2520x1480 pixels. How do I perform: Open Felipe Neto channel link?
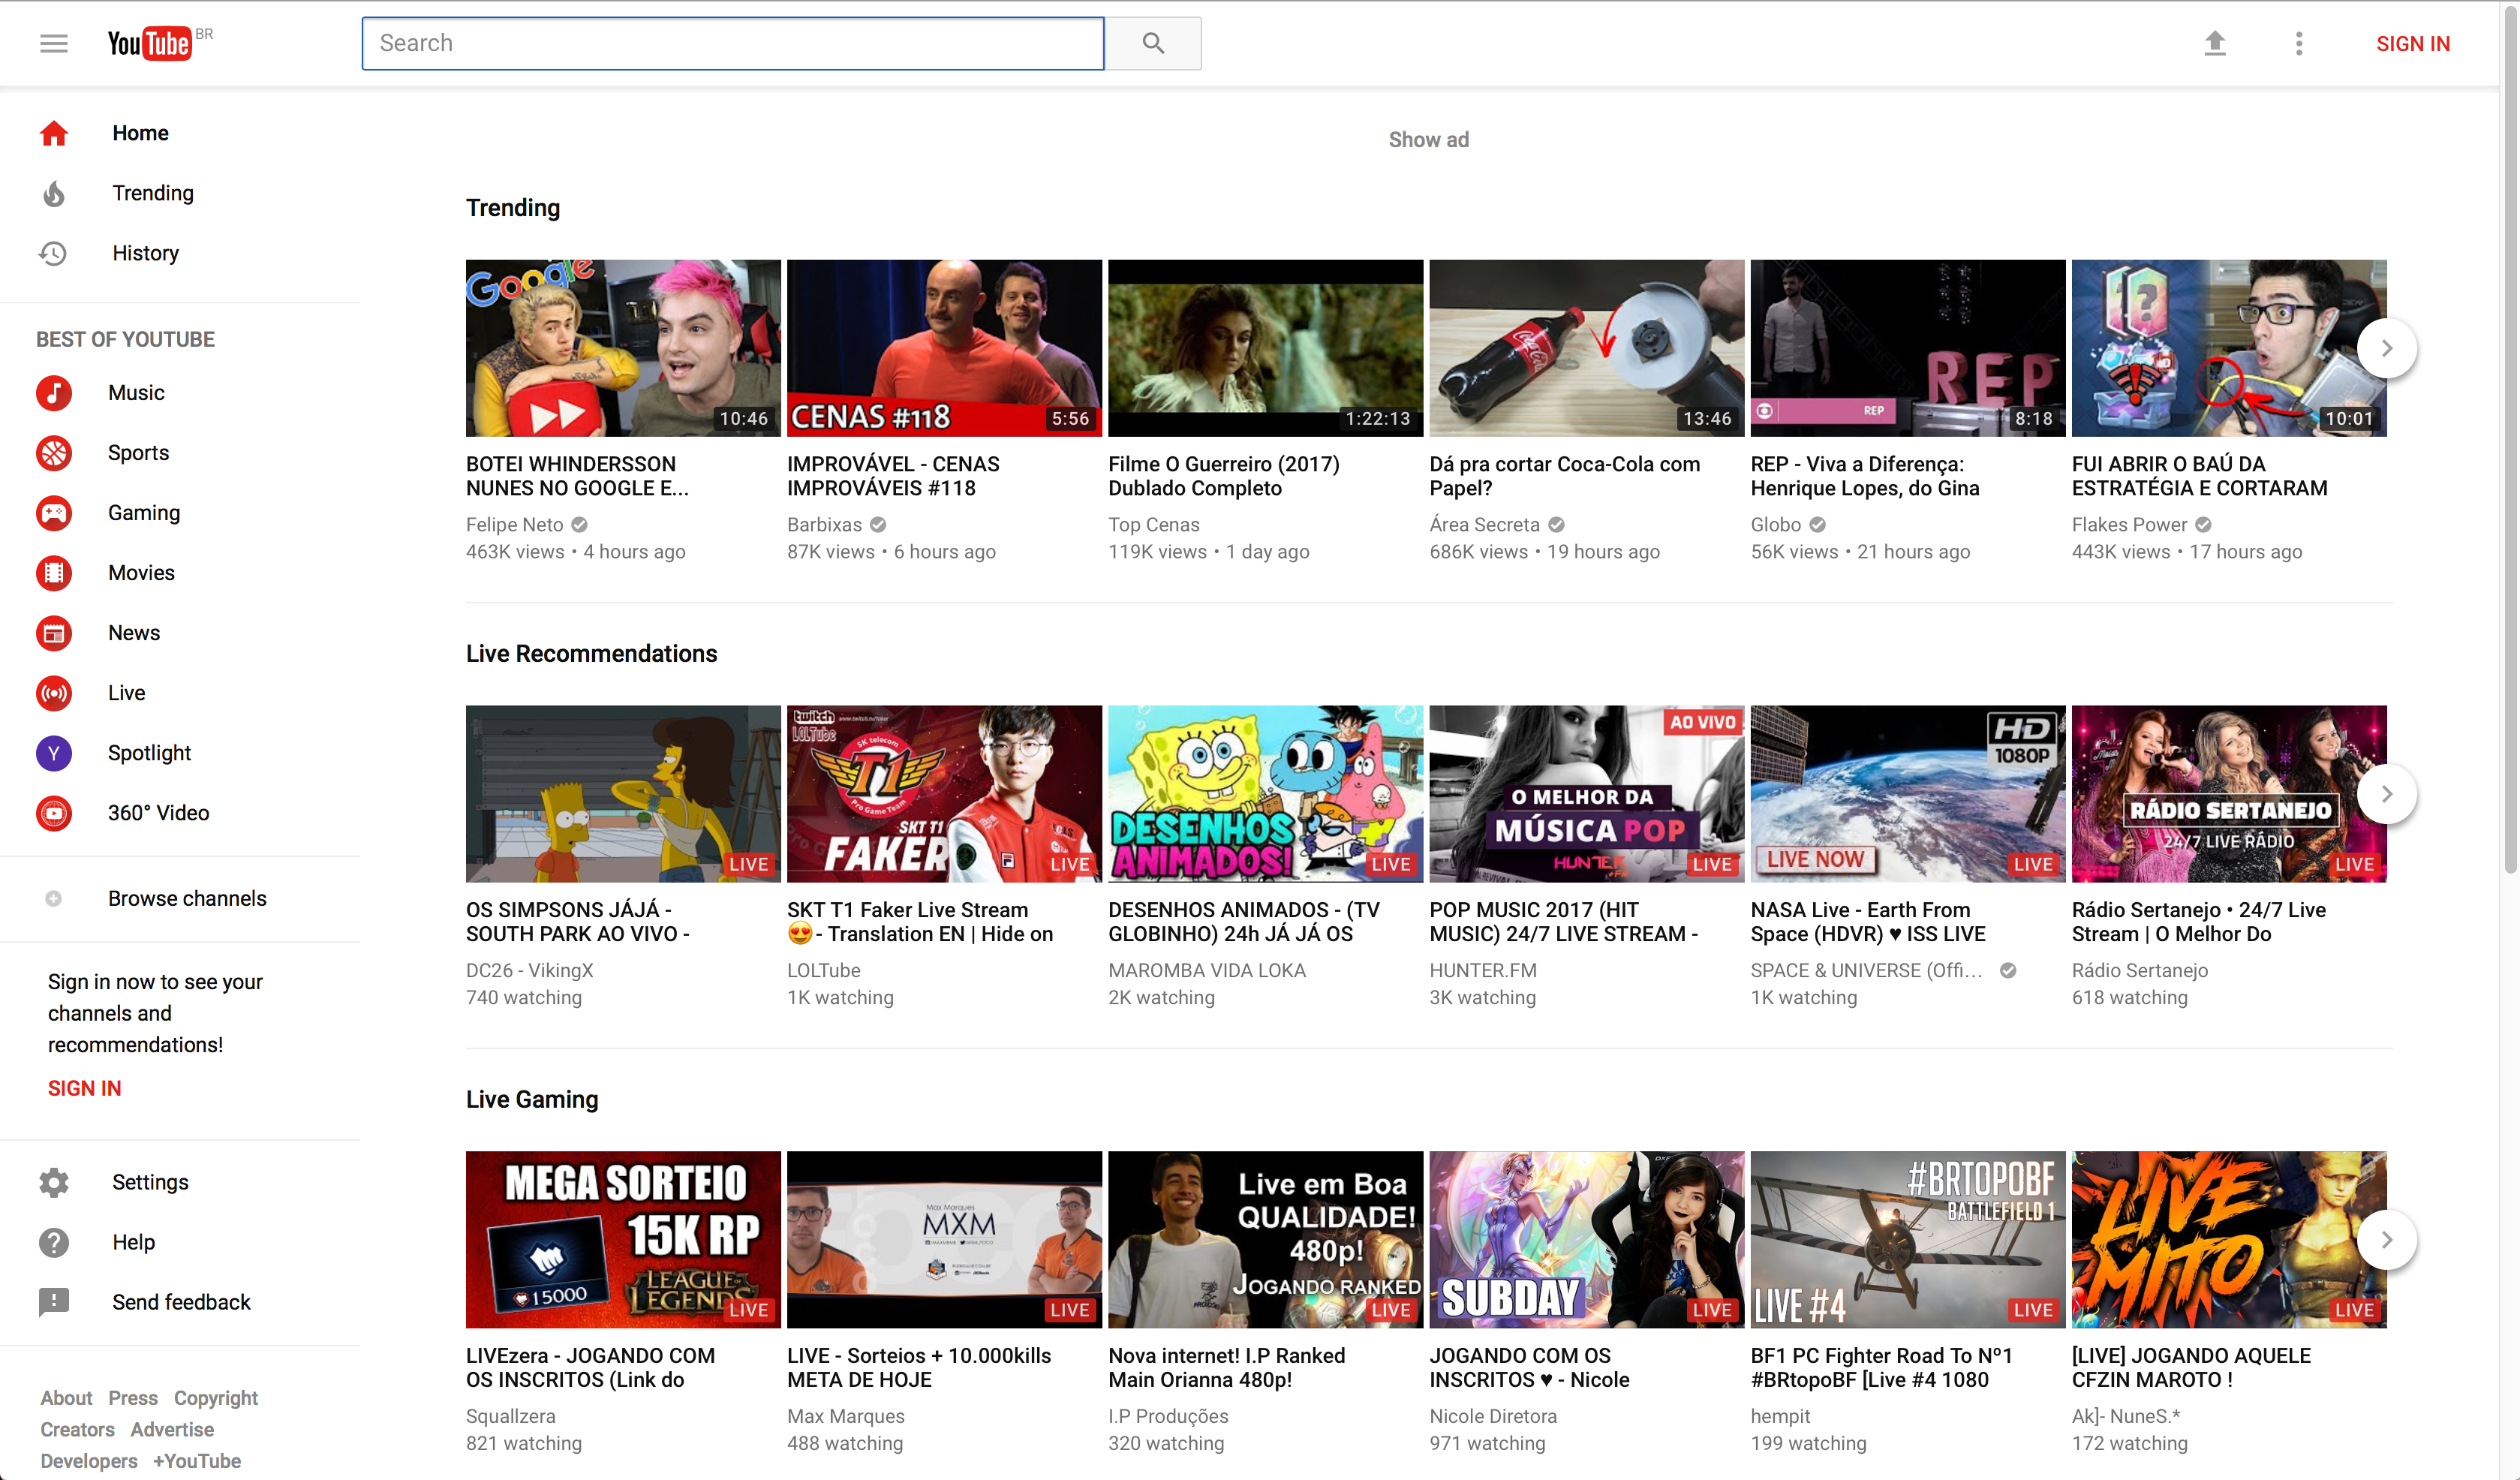click(514, 524)
